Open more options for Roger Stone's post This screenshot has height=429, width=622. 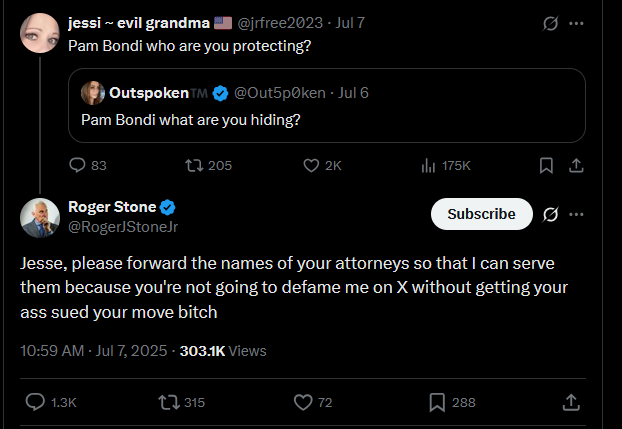[x=576, y=214]
